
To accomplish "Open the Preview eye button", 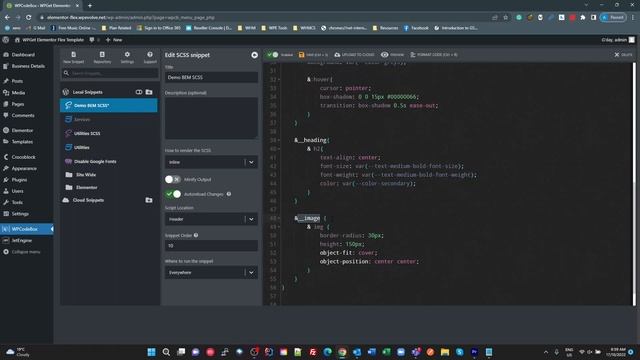I will click(392, 55).
